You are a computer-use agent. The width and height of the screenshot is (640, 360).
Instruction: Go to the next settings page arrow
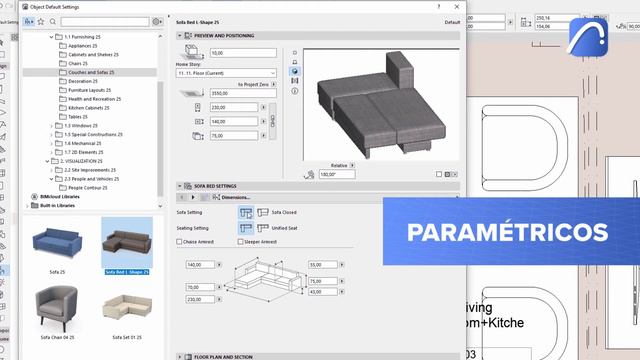point(193,198)
